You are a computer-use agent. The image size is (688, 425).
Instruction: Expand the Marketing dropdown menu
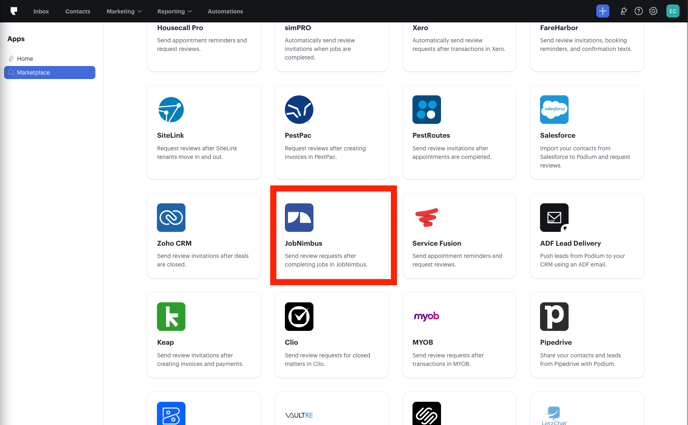[124, 11]
